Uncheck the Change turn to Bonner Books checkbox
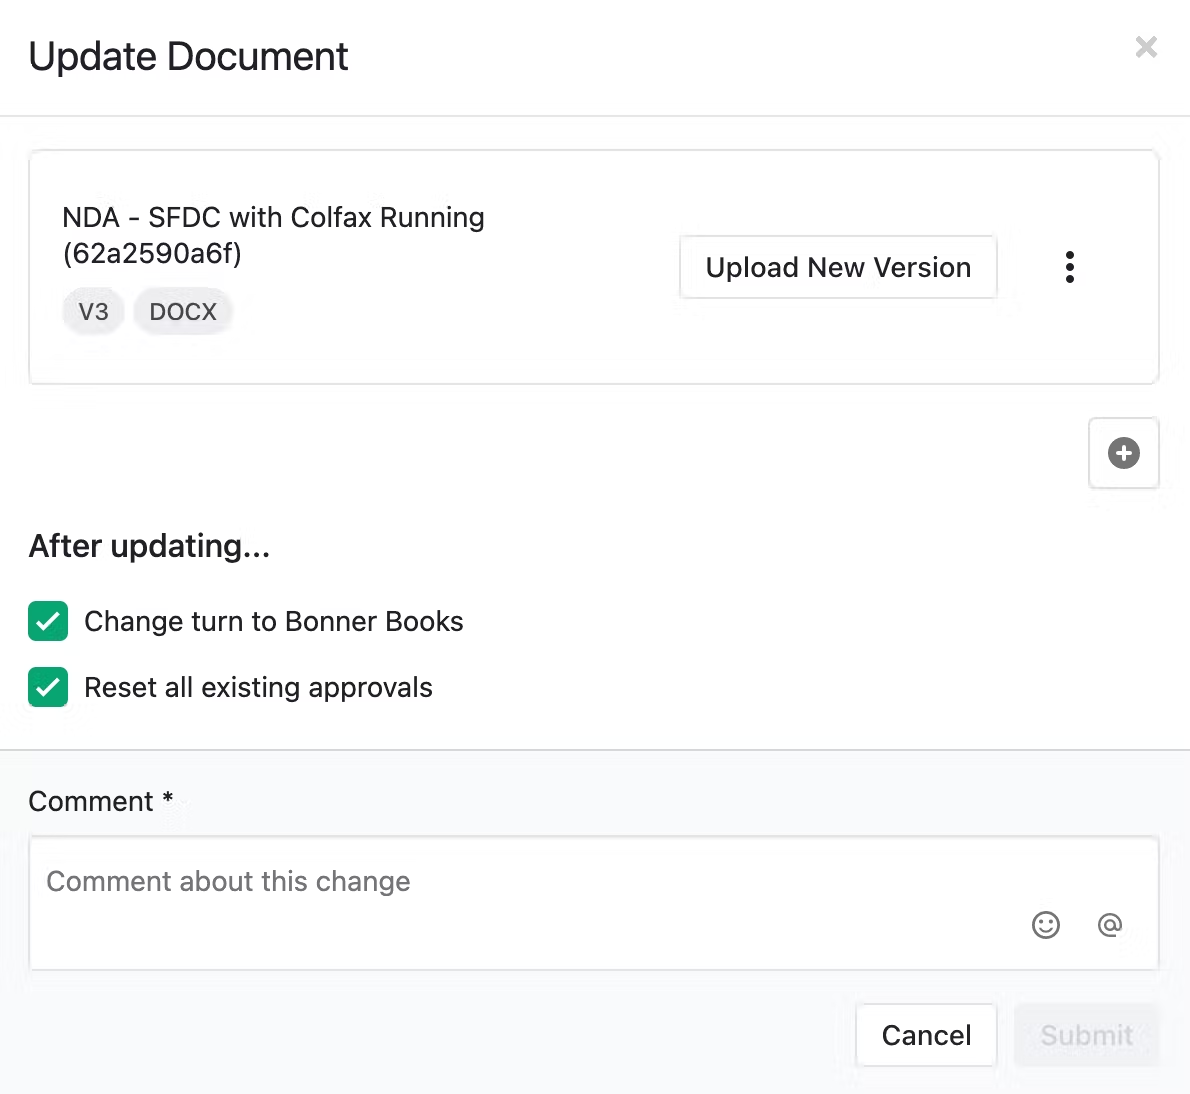Image resolution: width=1190 pixels, height=1094 pixels. coord(48,621)
